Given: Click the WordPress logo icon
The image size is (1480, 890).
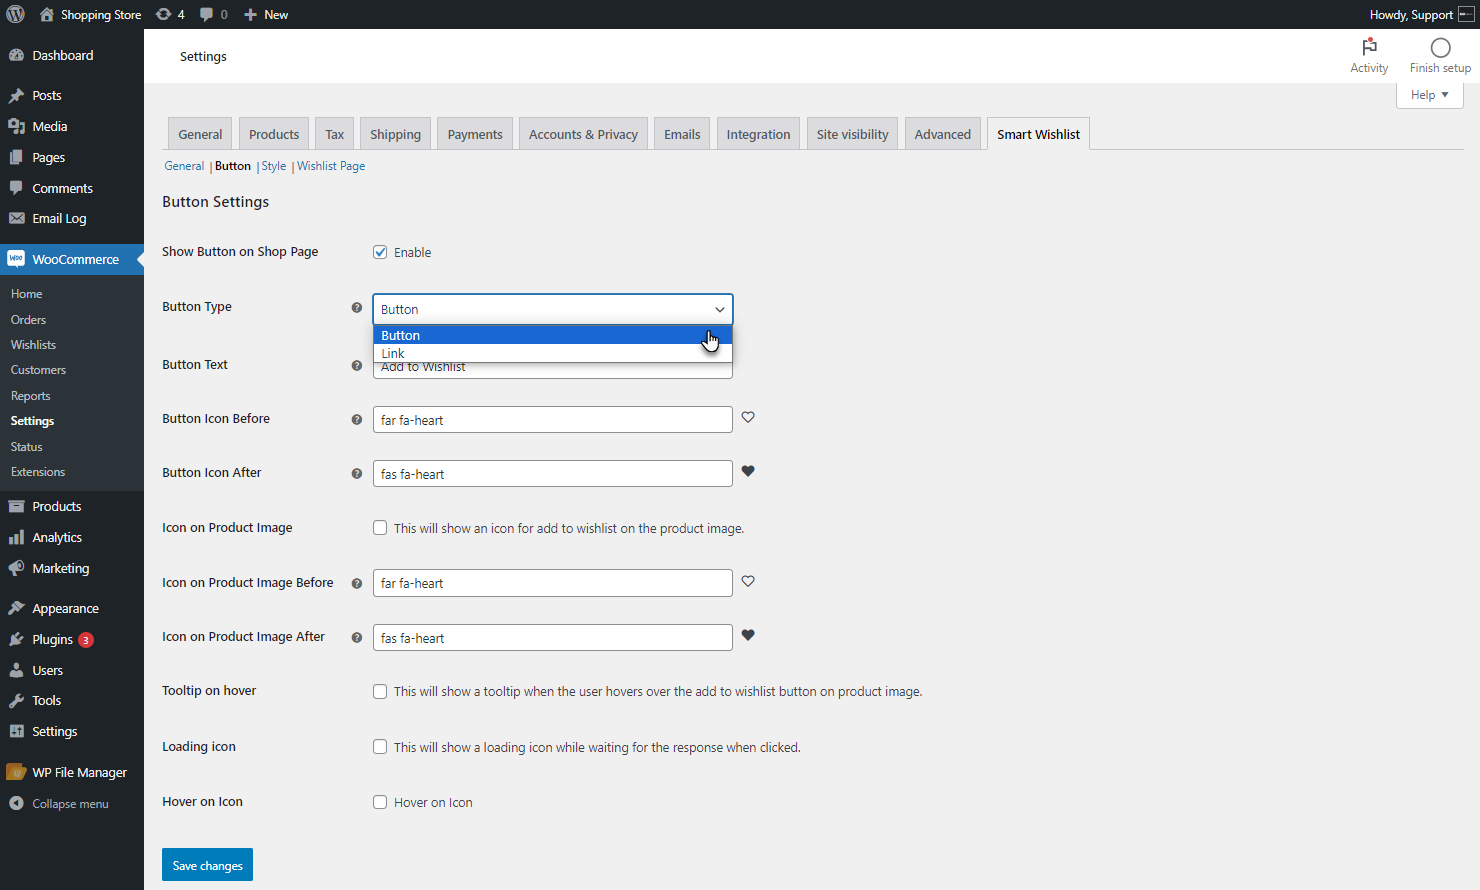Looking at the screenshot, I should (16, 14).
